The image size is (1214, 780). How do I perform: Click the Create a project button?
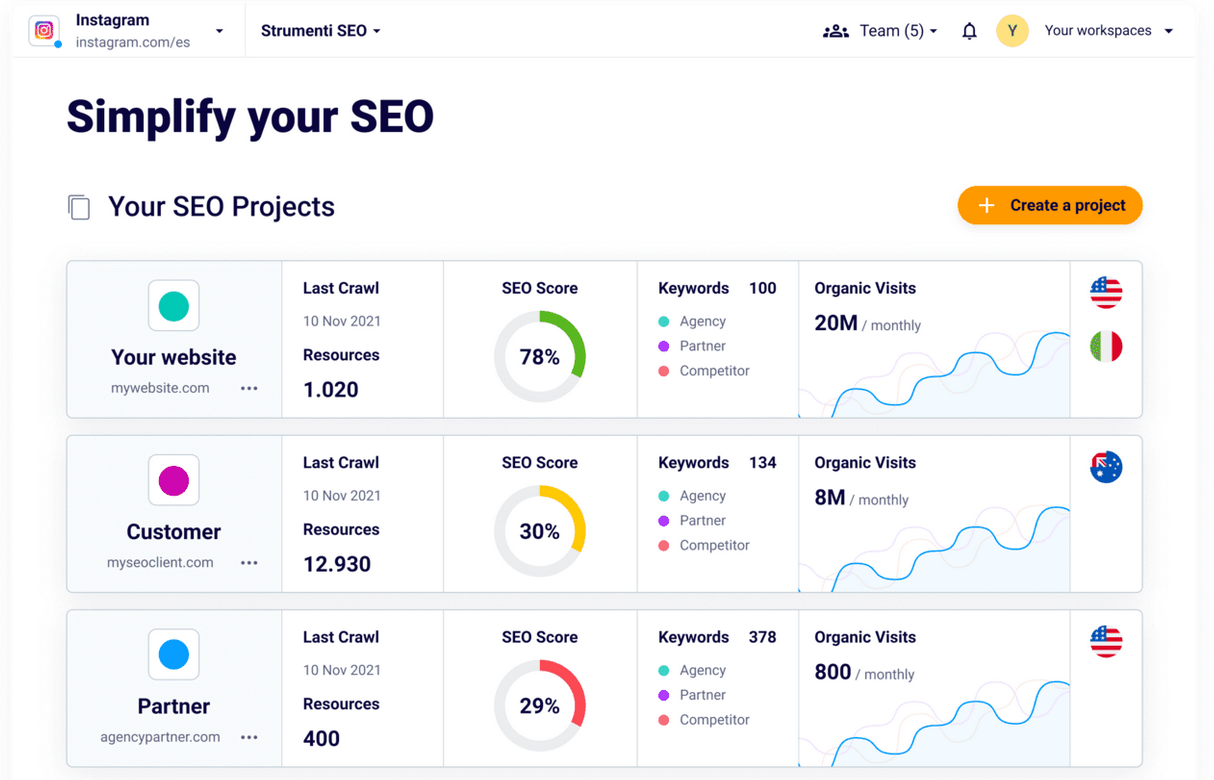pyautogui.click(x=1050, y=205)
